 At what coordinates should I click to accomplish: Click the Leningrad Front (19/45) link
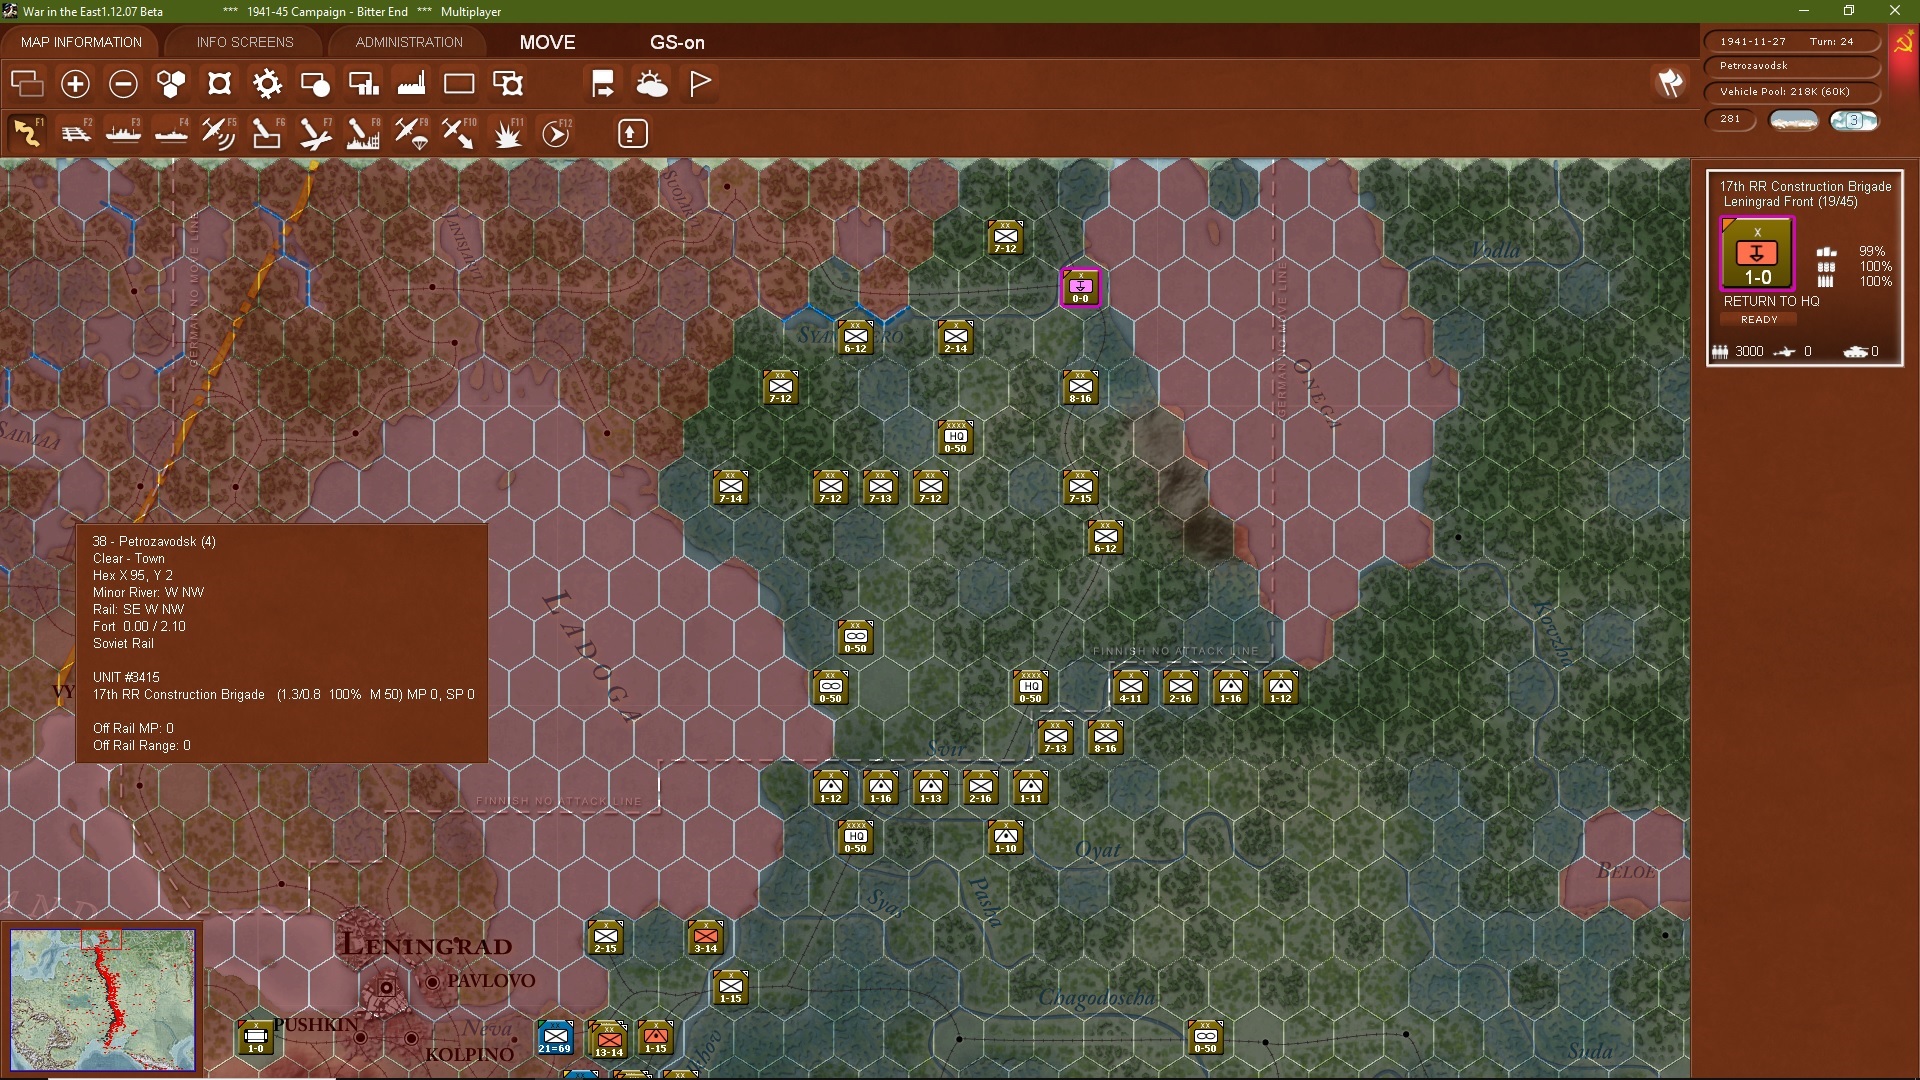point(1790,202)
